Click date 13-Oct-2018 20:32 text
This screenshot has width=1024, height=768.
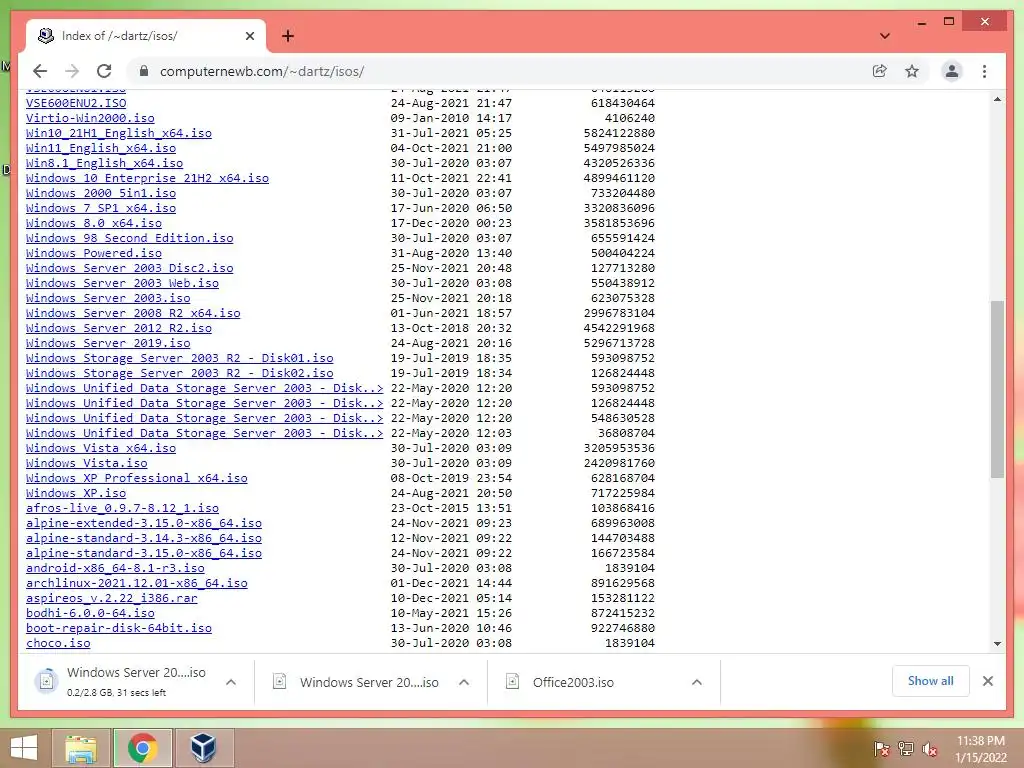pos(451,328)
